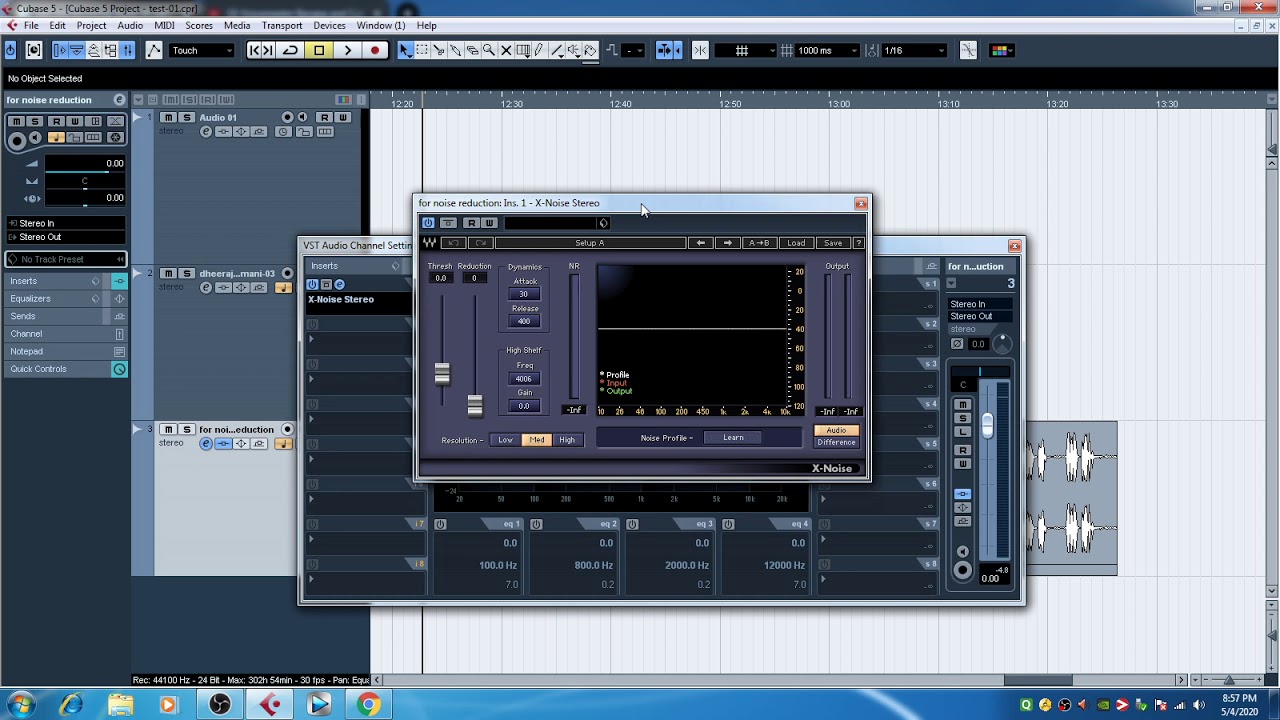1280x720 pixels.
Task: Click Save button in X-Noise
Action: 833,243
